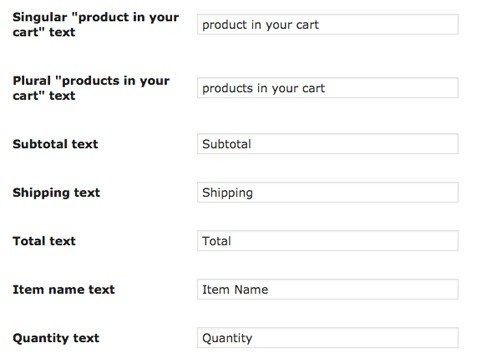The height and width of the screenshot is (360, 500).
Task: Place cursor on word "product" in singular field
Action: (224, 26)
